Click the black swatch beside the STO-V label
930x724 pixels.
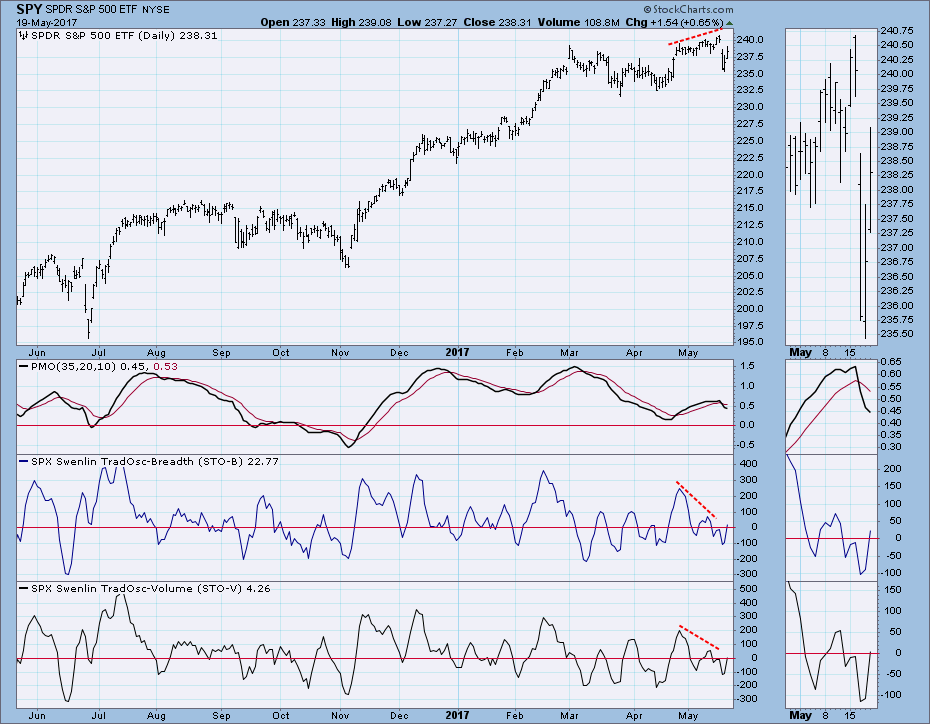tap(23, 589)
